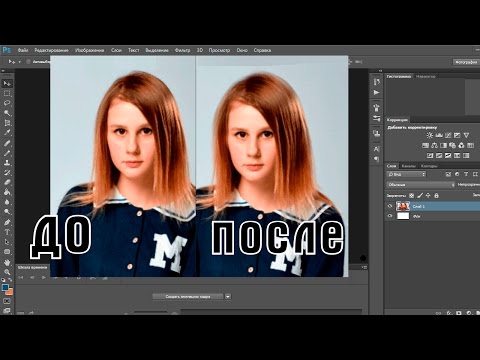The image size is (480, 360).
Task: Select the Type tool
Action: click(7, 232)
